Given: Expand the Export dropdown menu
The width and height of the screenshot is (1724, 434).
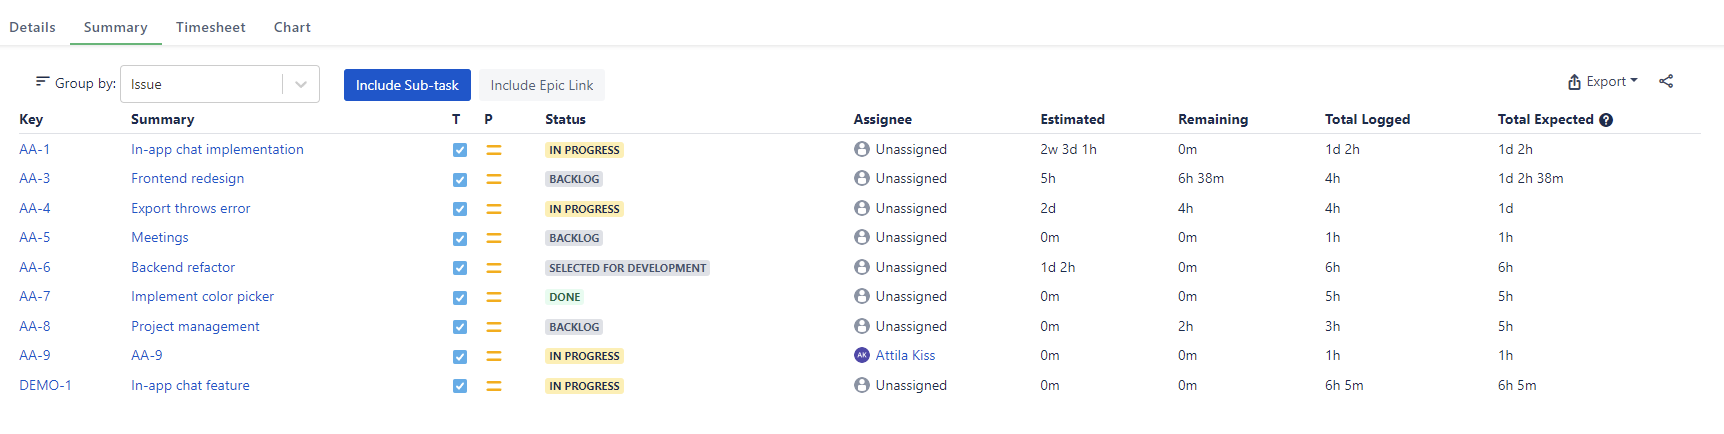Looking at the screenshot, I should click(1603, 82).
